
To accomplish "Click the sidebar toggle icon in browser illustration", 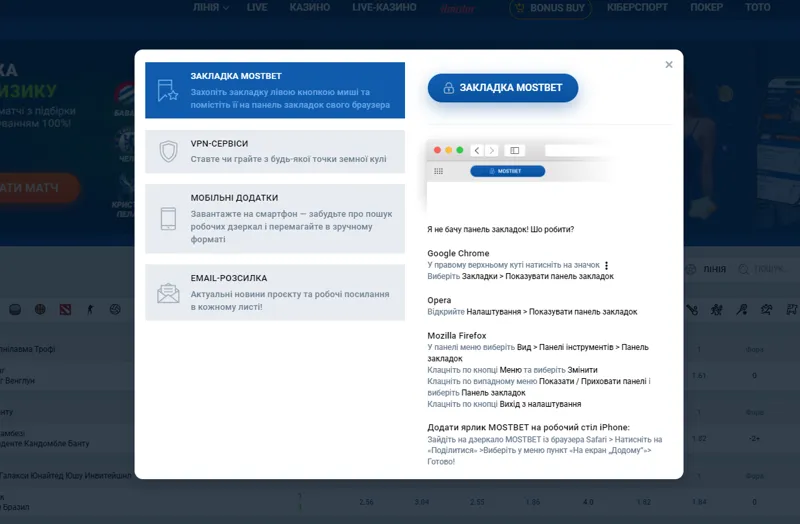I will coord(515,151).
